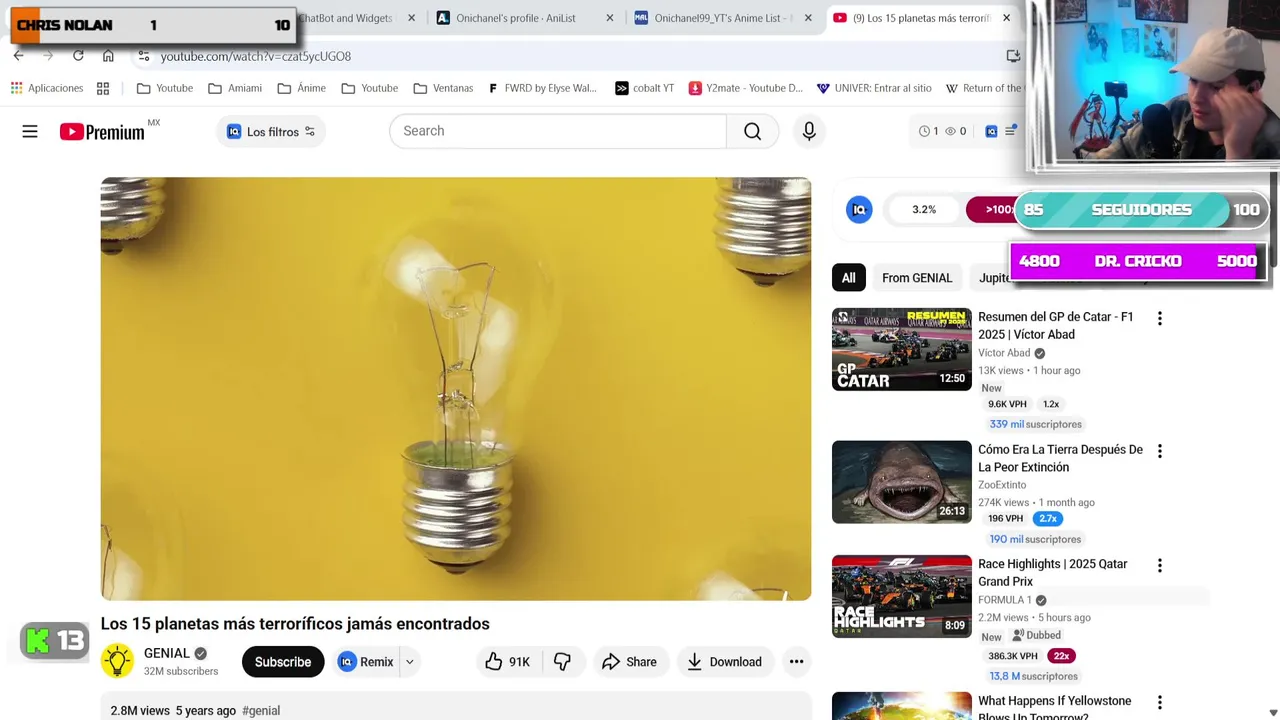Viewport: 1280px width, 720px height.
Task: Click in the YouTube Search field
Action: pyautogui.click(x=558, y=131)
